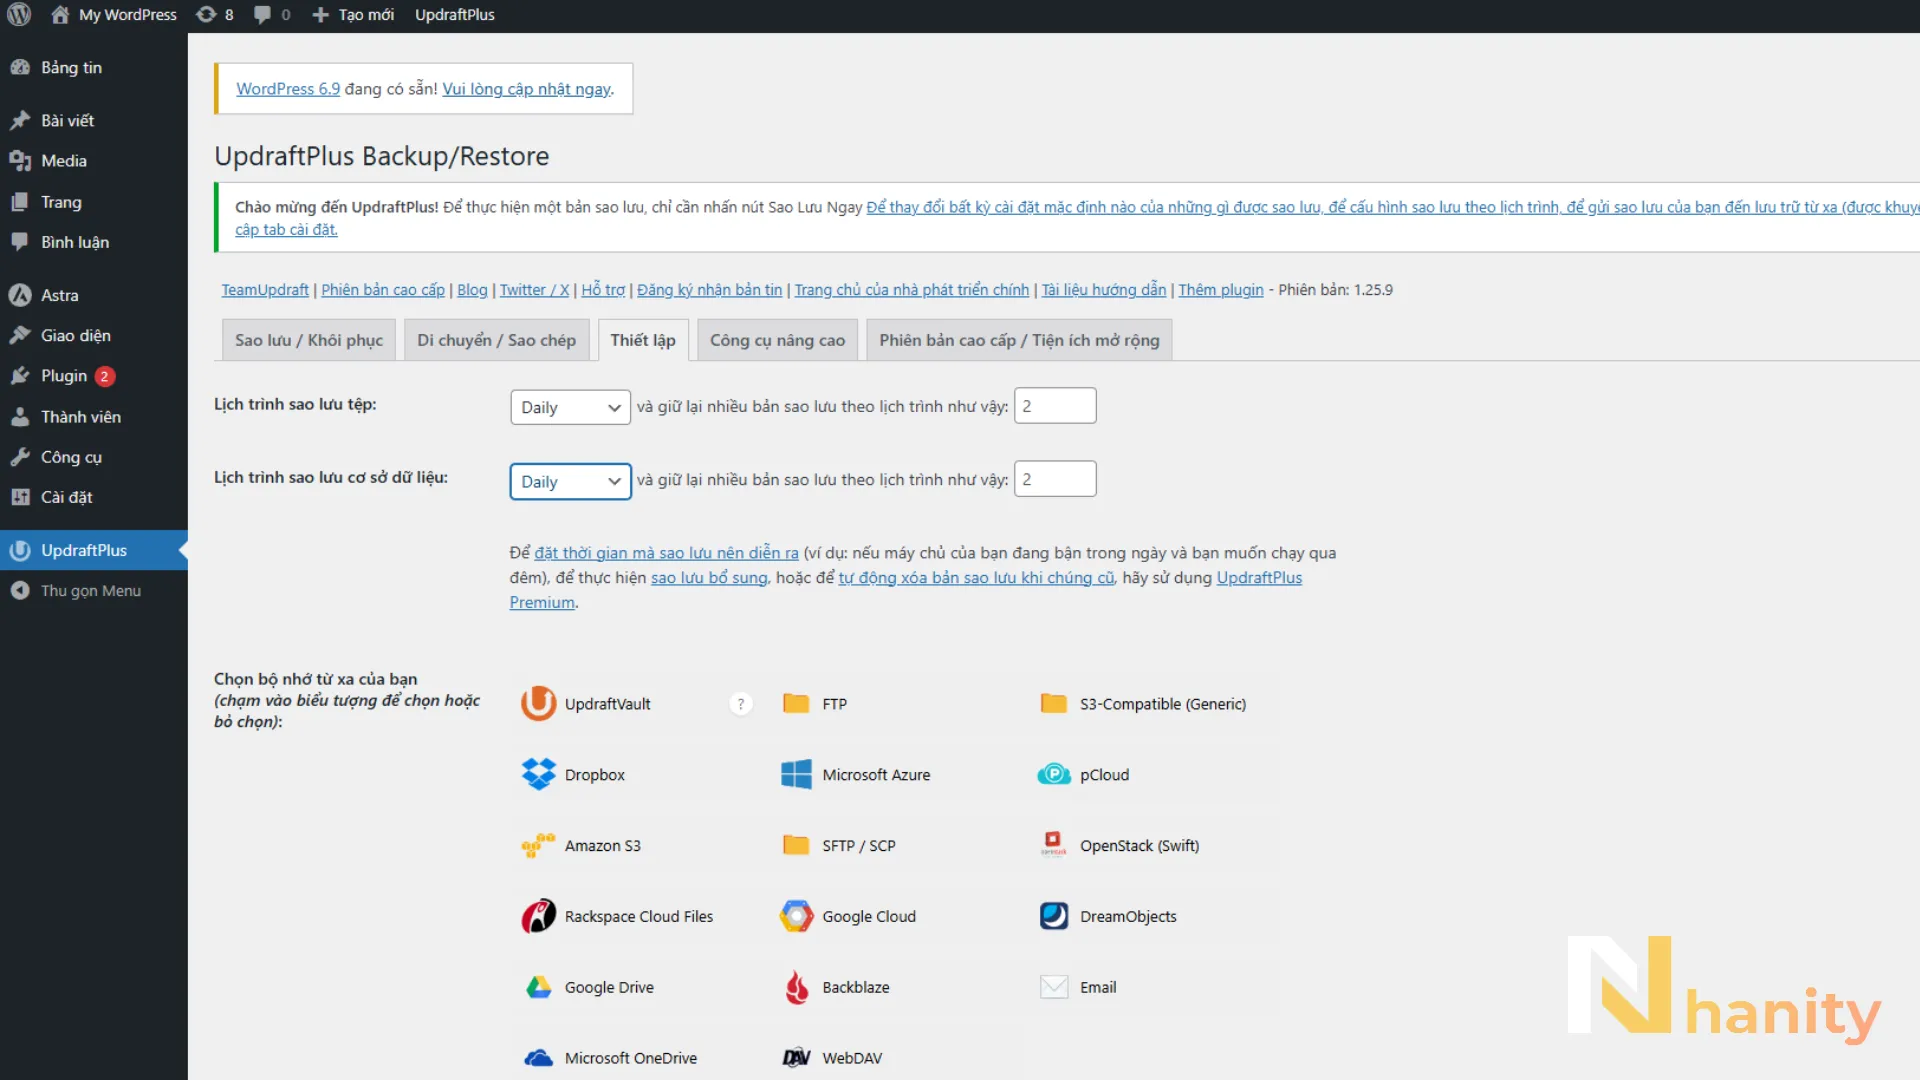
Task: Select the UpdraftVault storage icon
Action: pos(538,704)
